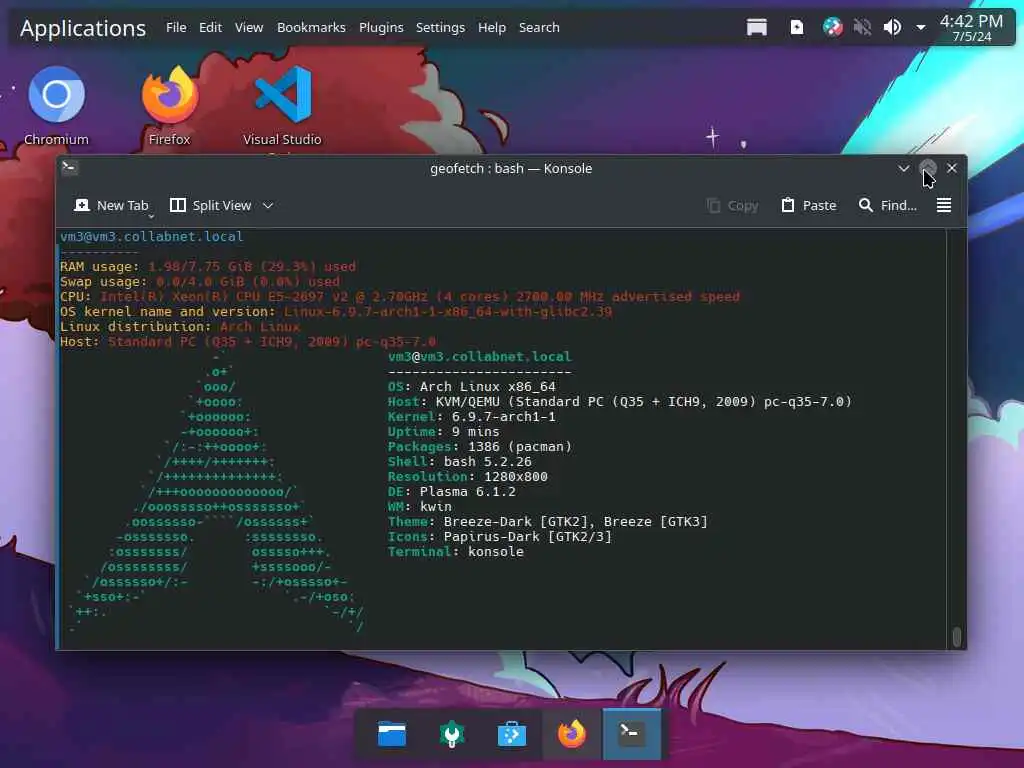Open the Plugins menu
Screen dimensions: 1024x768
click(x=381, y=27)
